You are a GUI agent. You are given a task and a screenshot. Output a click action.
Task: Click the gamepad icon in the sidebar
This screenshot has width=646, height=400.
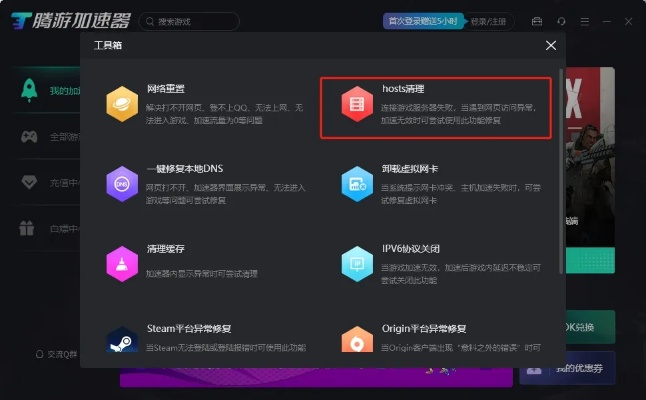pyautogui.click(x=29, y=136)
